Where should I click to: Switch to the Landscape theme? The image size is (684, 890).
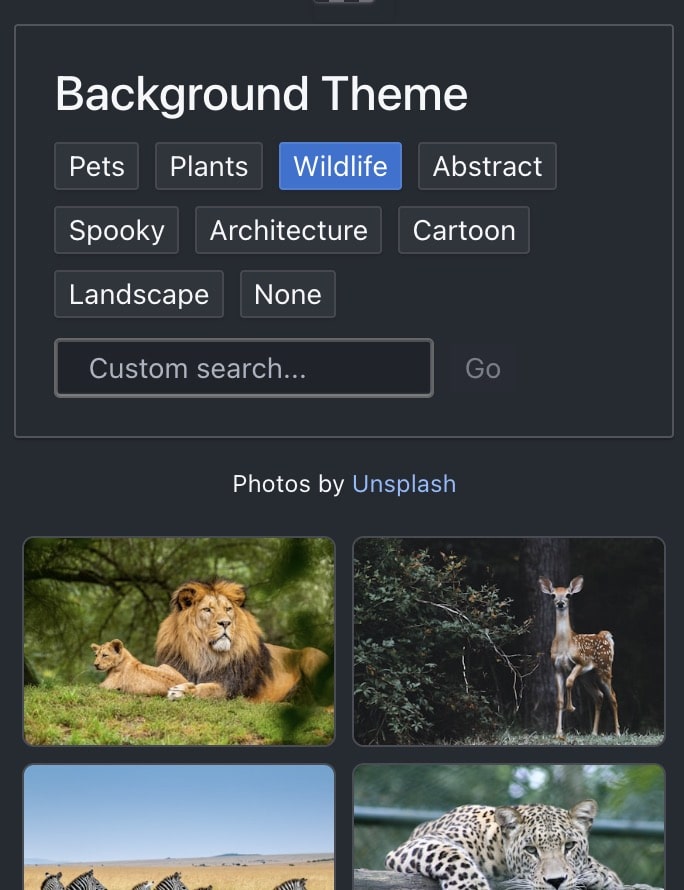click(x=139, y=294)
